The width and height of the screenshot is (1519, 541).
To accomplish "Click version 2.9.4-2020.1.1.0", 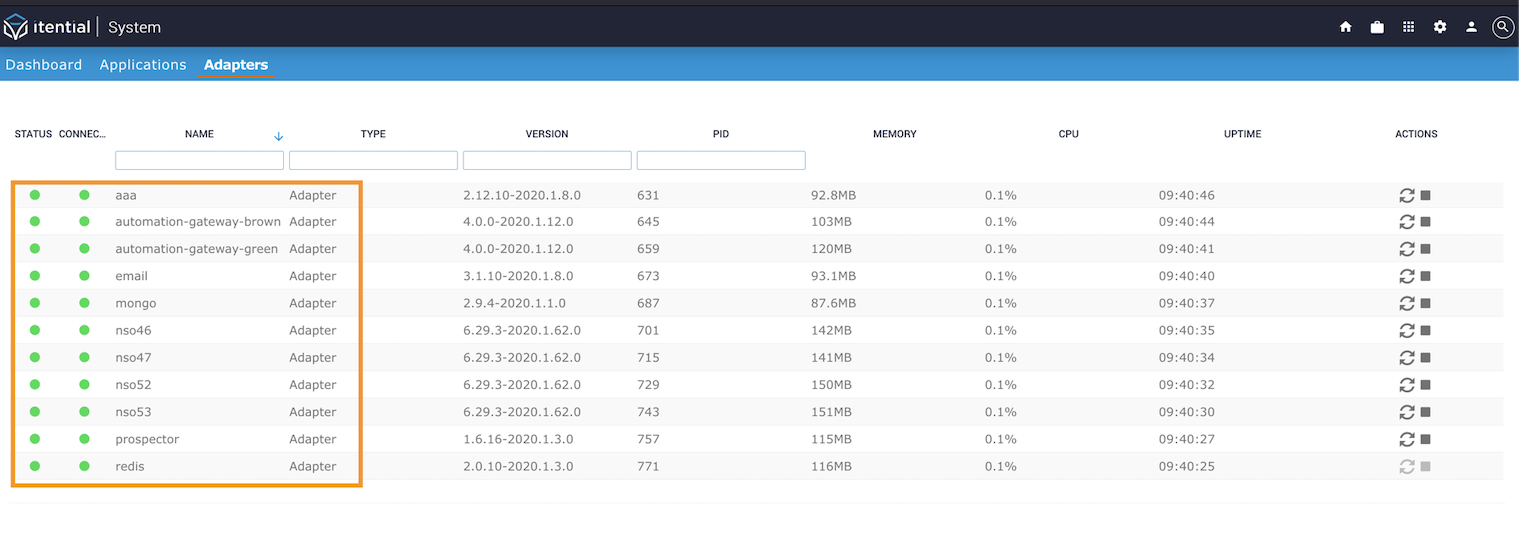I will 514,303.
